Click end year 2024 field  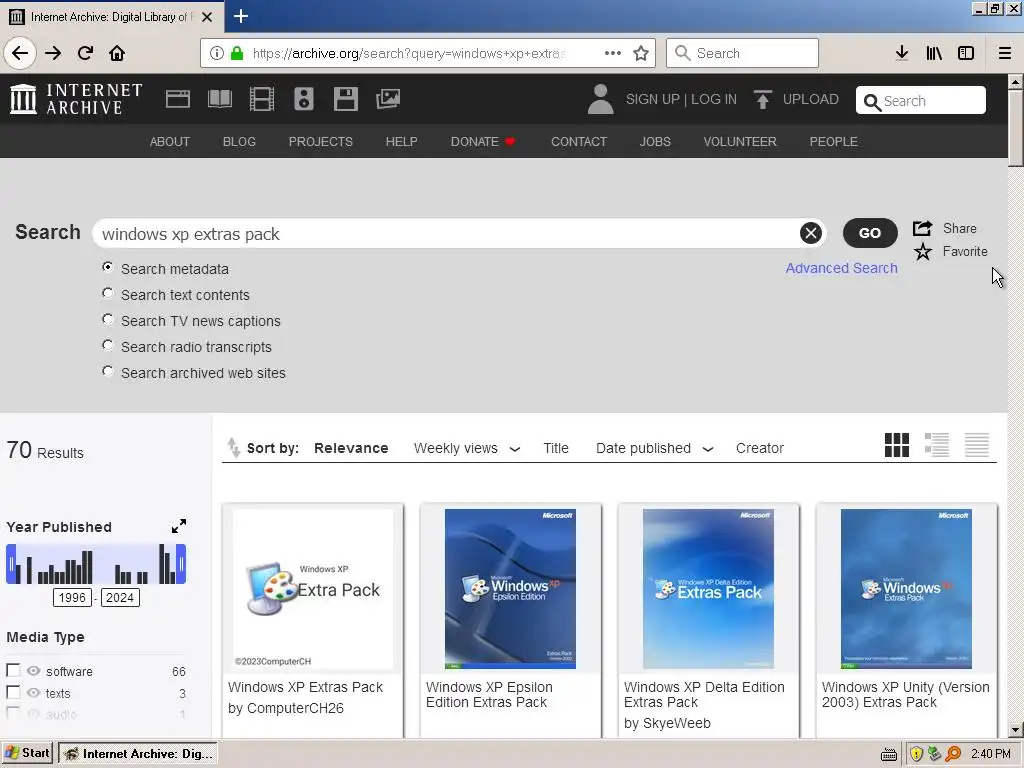point(120,598)
